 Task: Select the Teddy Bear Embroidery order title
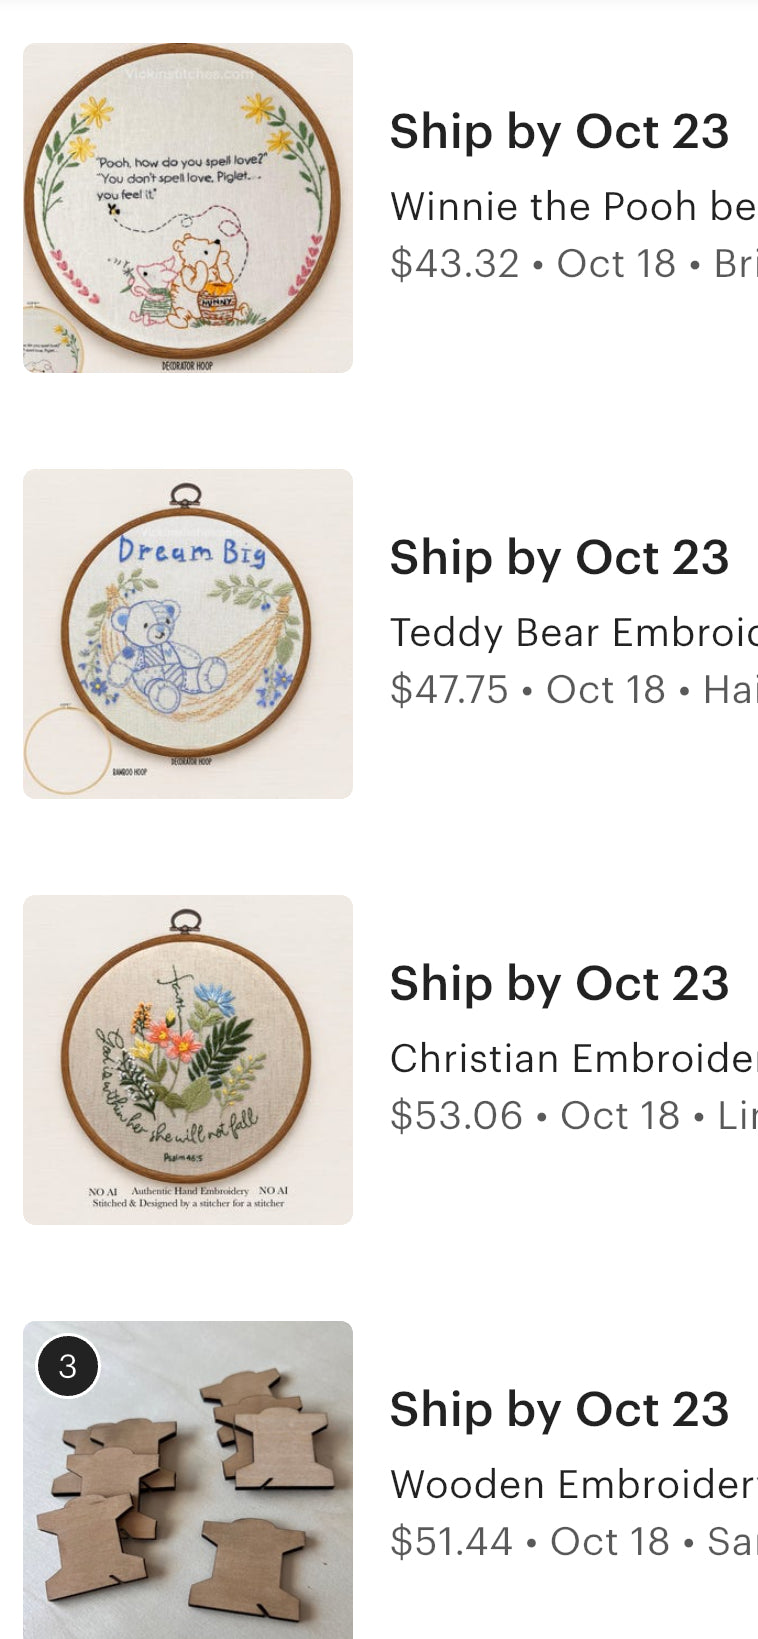pyautogui.click(x=572, y=632)
